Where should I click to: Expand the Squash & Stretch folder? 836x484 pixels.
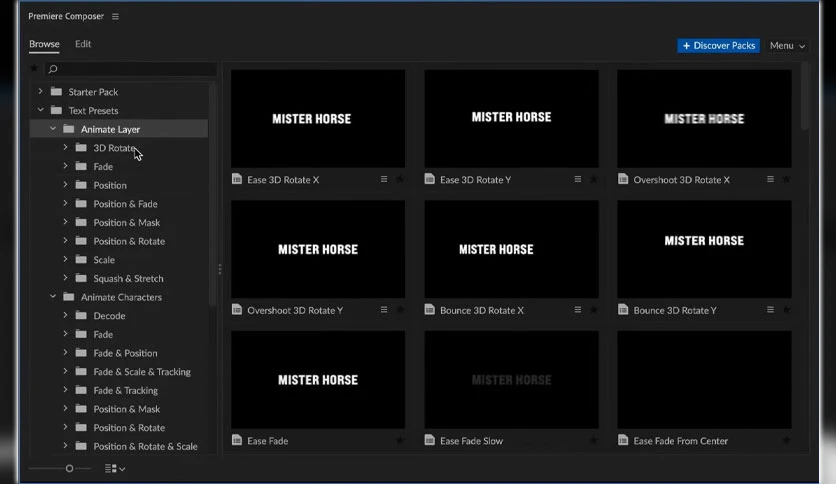pyautogui.click(x=65, y=278)
